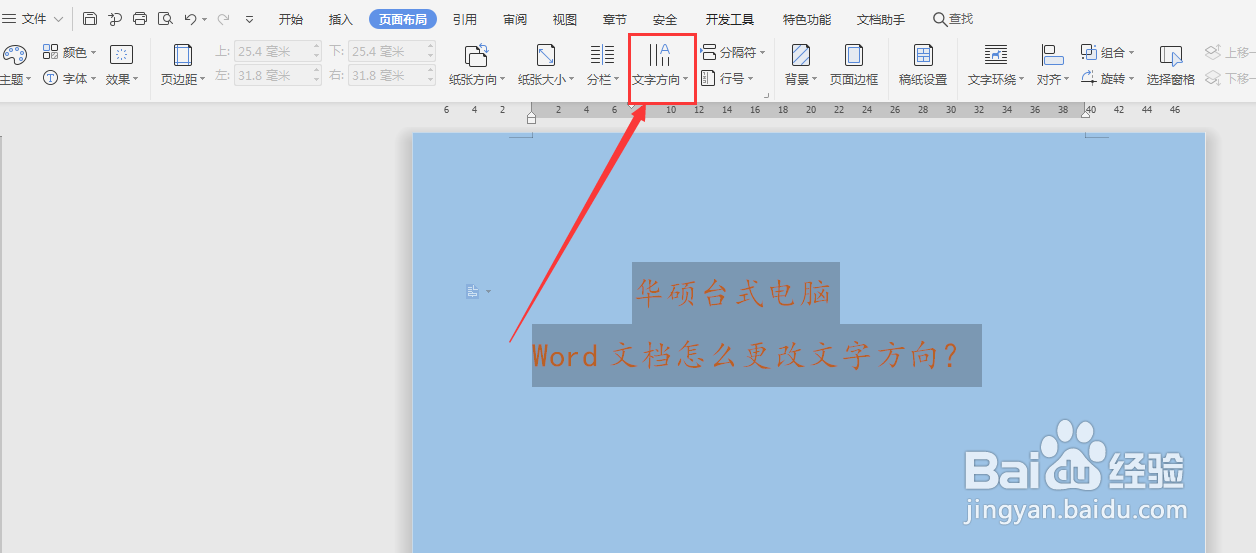Switch to the 插入 tab
This screenshot has width=1256, height=553.
[341, 19]
